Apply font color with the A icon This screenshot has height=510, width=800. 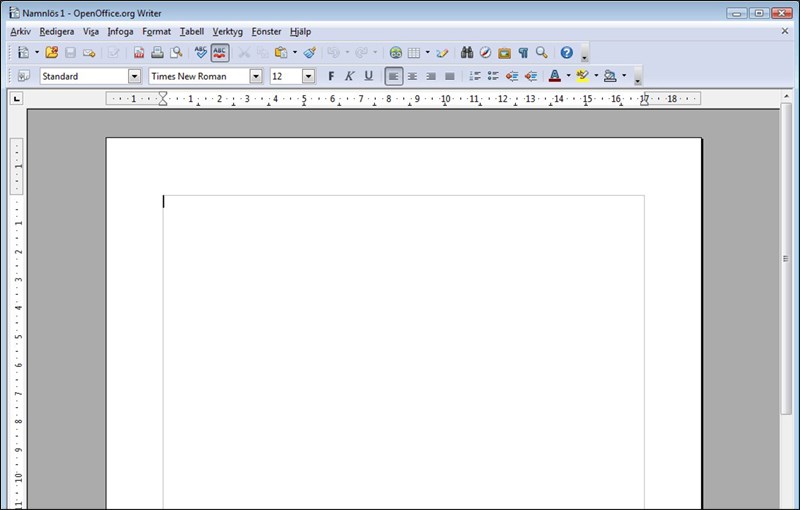555,76
